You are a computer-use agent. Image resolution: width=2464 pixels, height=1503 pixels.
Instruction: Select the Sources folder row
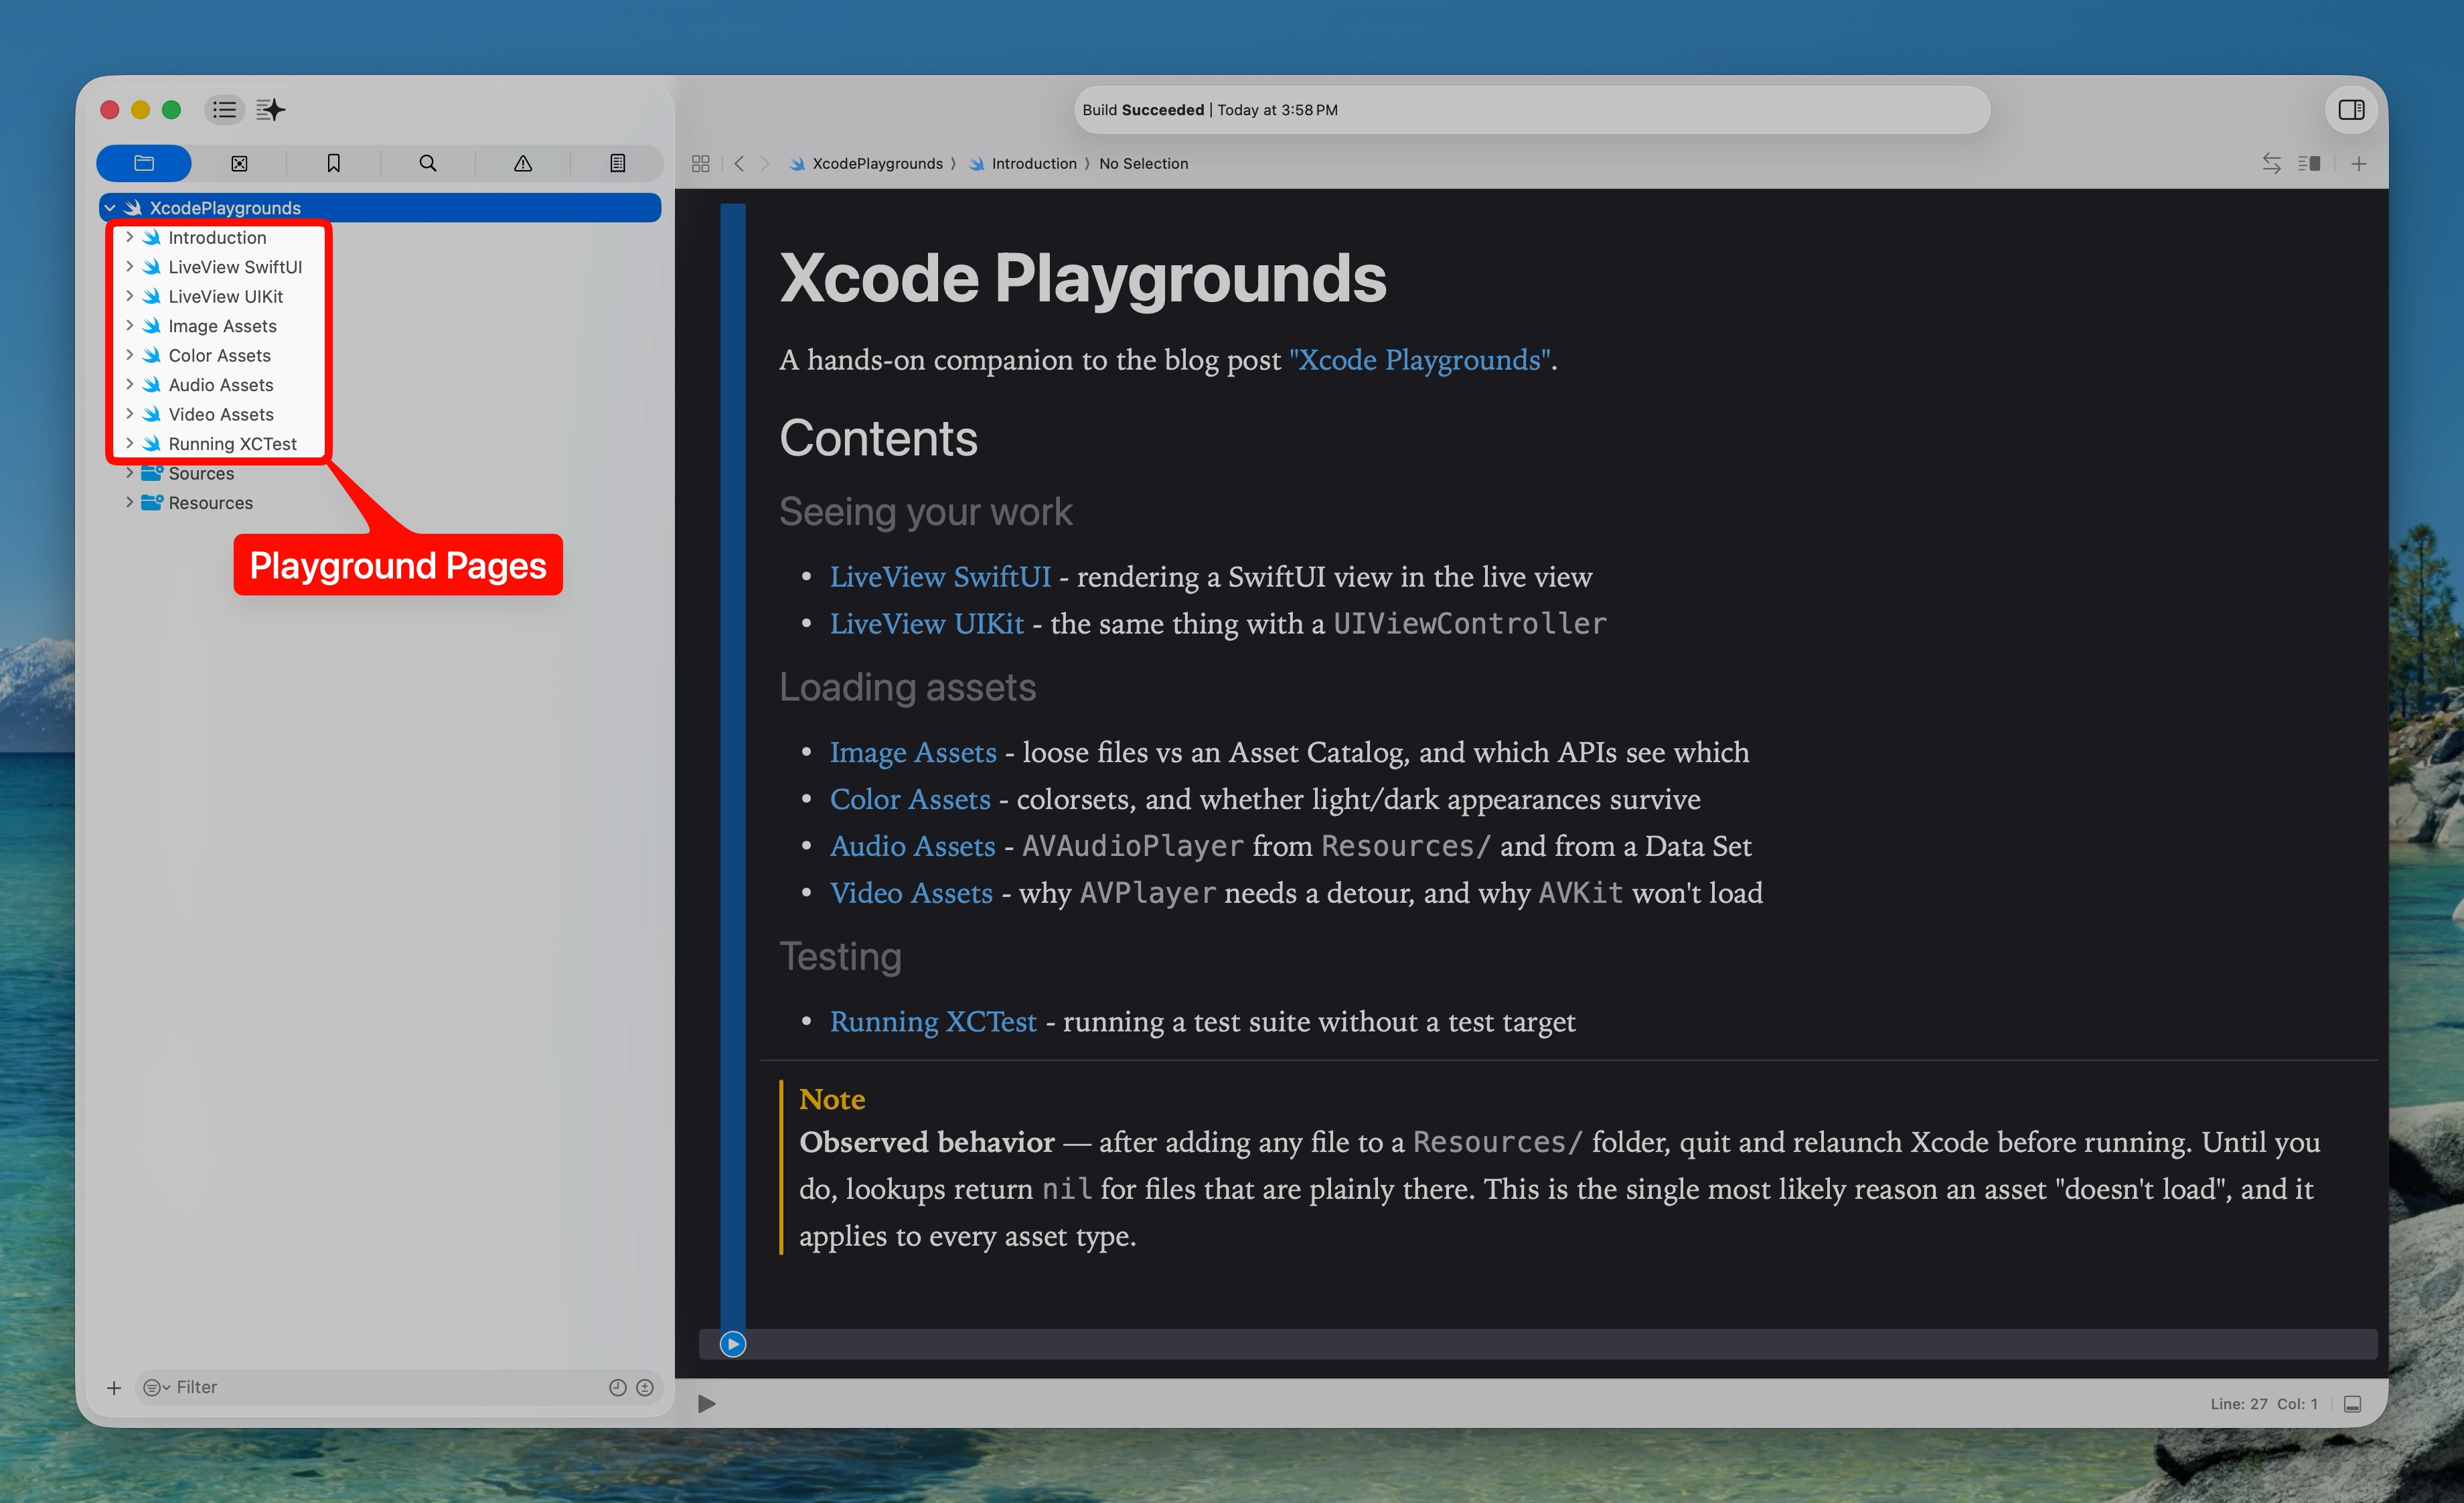click(x=380, y=473)
